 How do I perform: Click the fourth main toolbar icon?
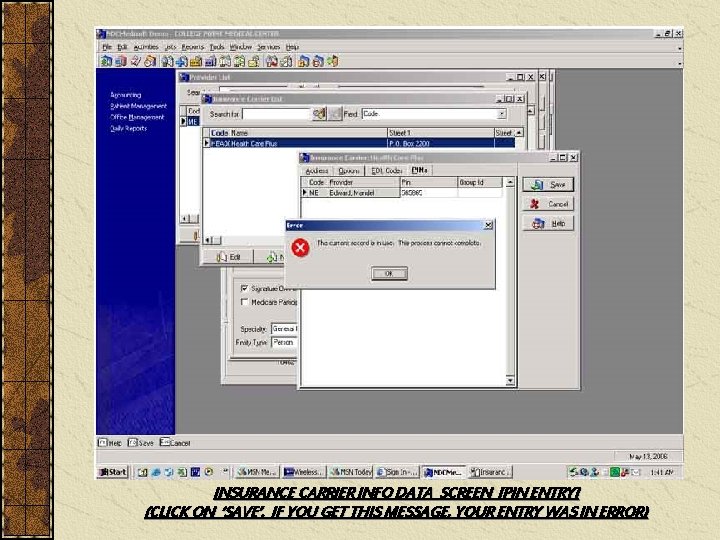(150, 61)
